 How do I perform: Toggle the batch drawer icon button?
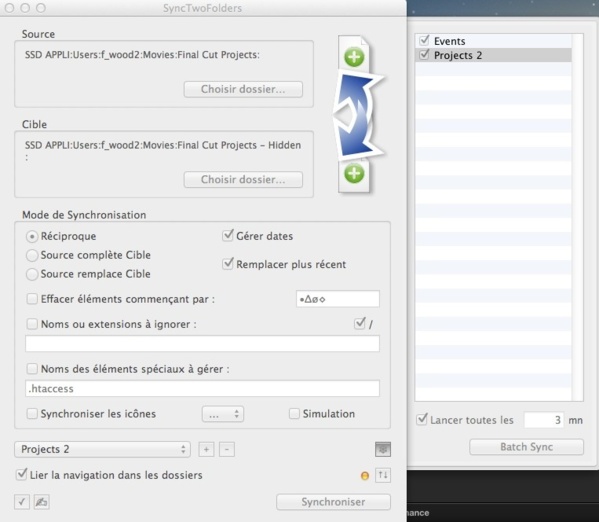coord(383,449)
